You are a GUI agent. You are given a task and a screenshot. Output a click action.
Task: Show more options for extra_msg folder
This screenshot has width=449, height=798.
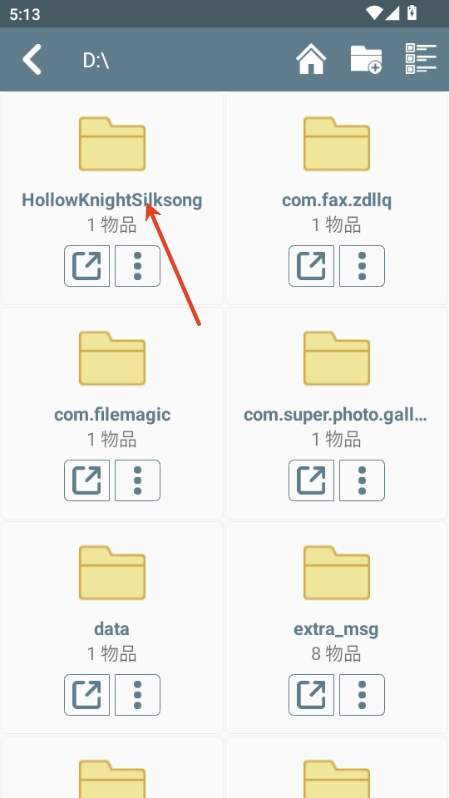click(x=362, y=695)
